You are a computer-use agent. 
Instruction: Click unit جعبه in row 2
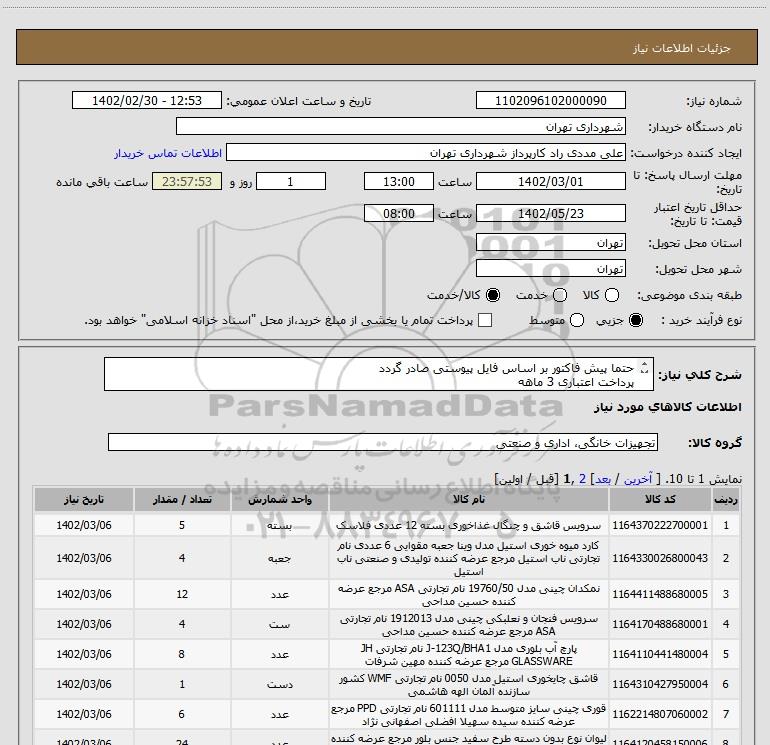pyautogui.click(x=279, y=558)
